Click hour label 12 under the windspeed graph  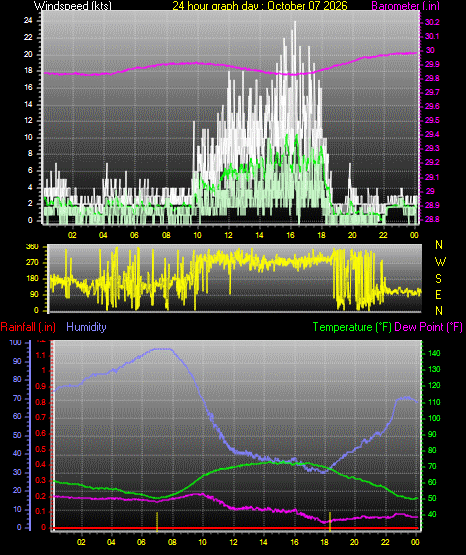click(x=228, y=235)
